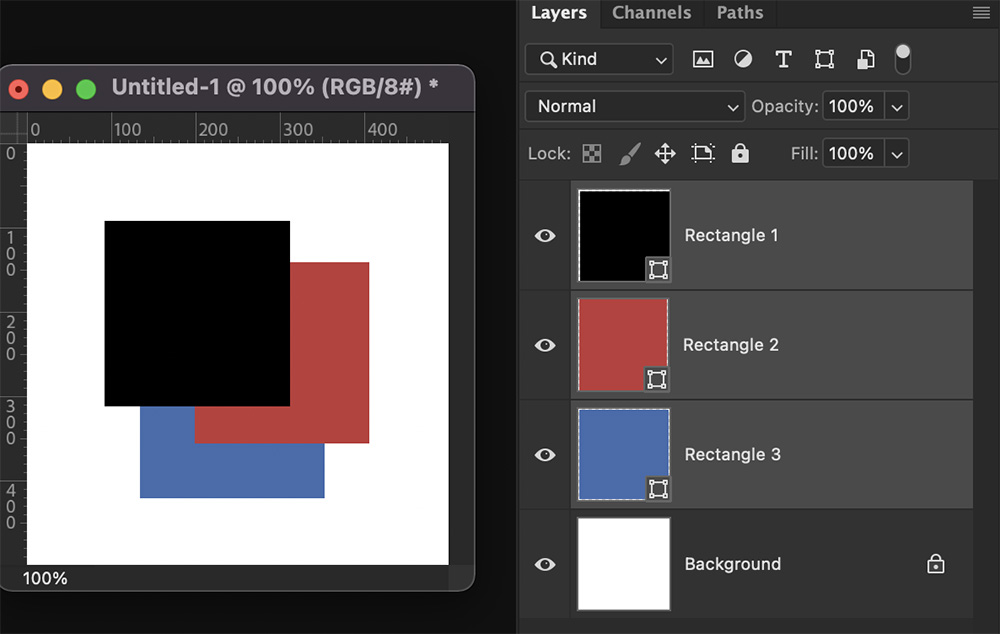This screenshot has width=1000, height=634.
Task: Click the black Rectangle 1 layer thumbnail
Action: [624, 235]
